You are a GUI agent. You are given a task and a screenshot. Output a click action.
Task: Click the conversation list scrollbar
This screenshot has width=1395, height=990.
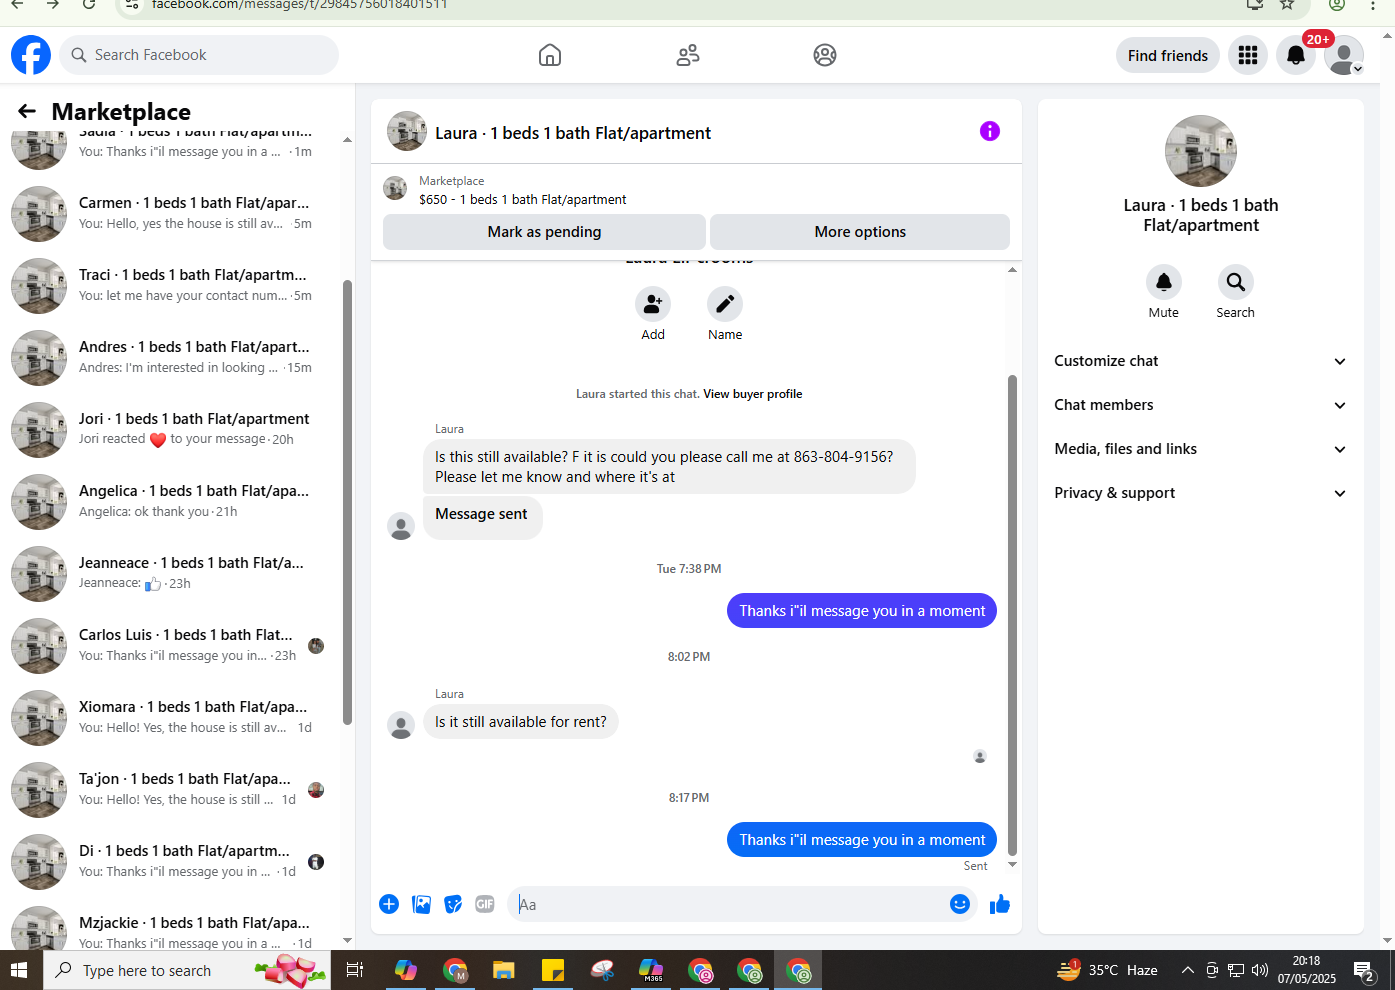pos(347,502)
